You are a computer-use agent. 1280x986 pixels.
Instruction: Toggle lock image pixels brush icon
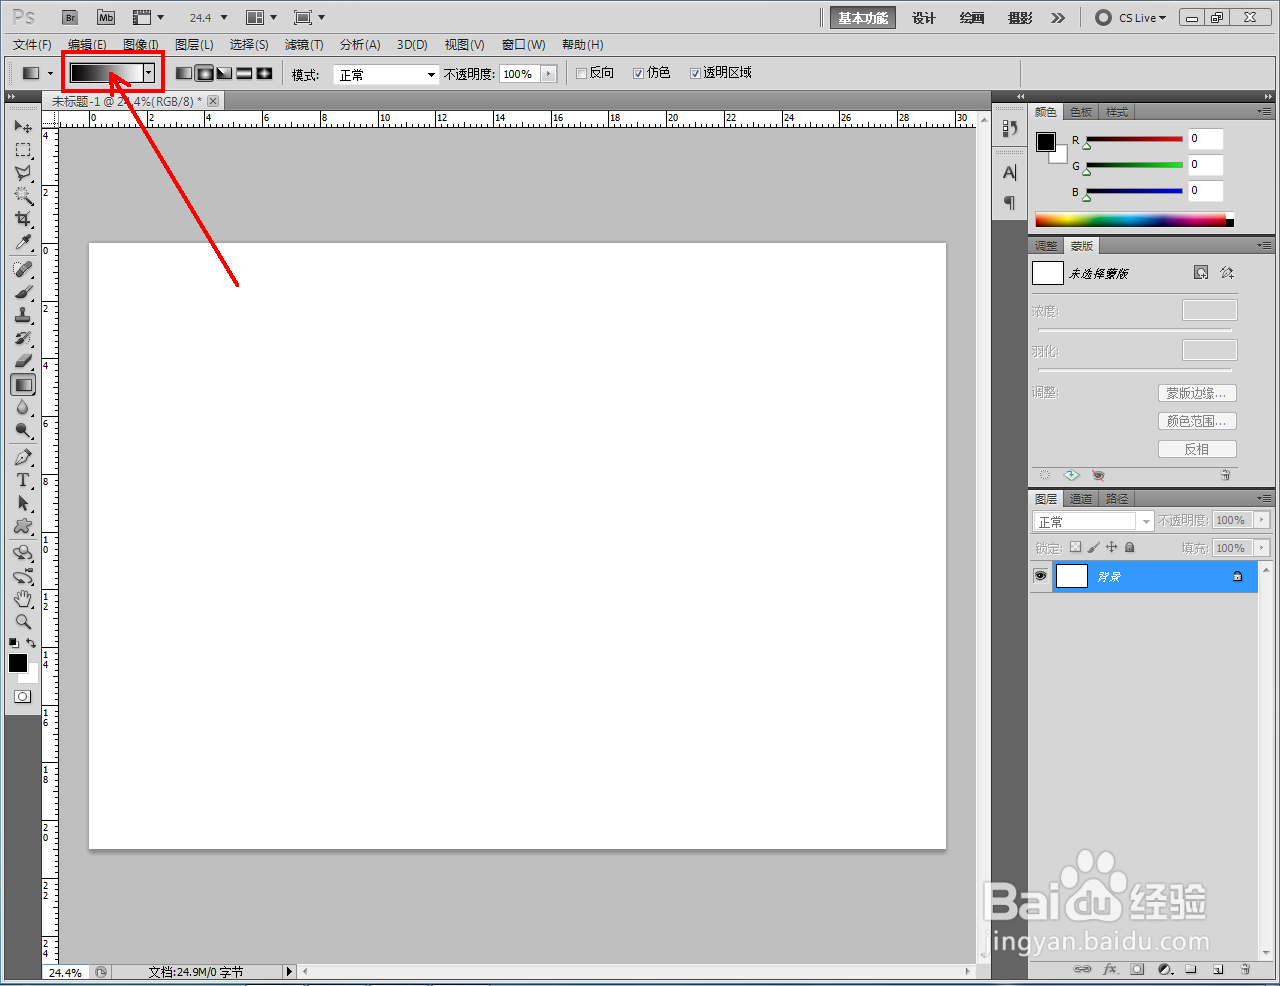coord(1093,547)
